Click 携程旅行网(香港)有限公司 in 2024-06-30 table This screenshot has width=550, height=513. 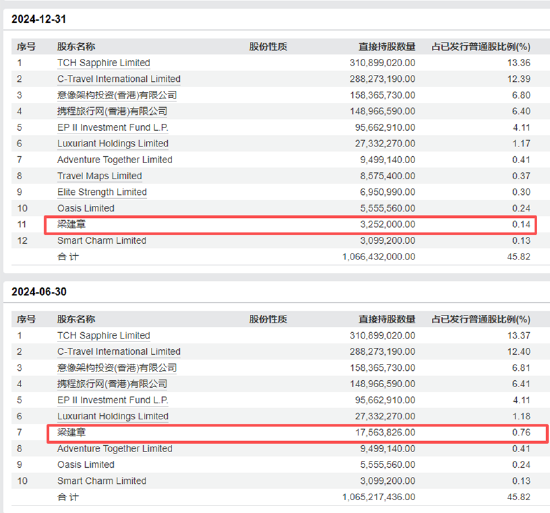[112, 384]
